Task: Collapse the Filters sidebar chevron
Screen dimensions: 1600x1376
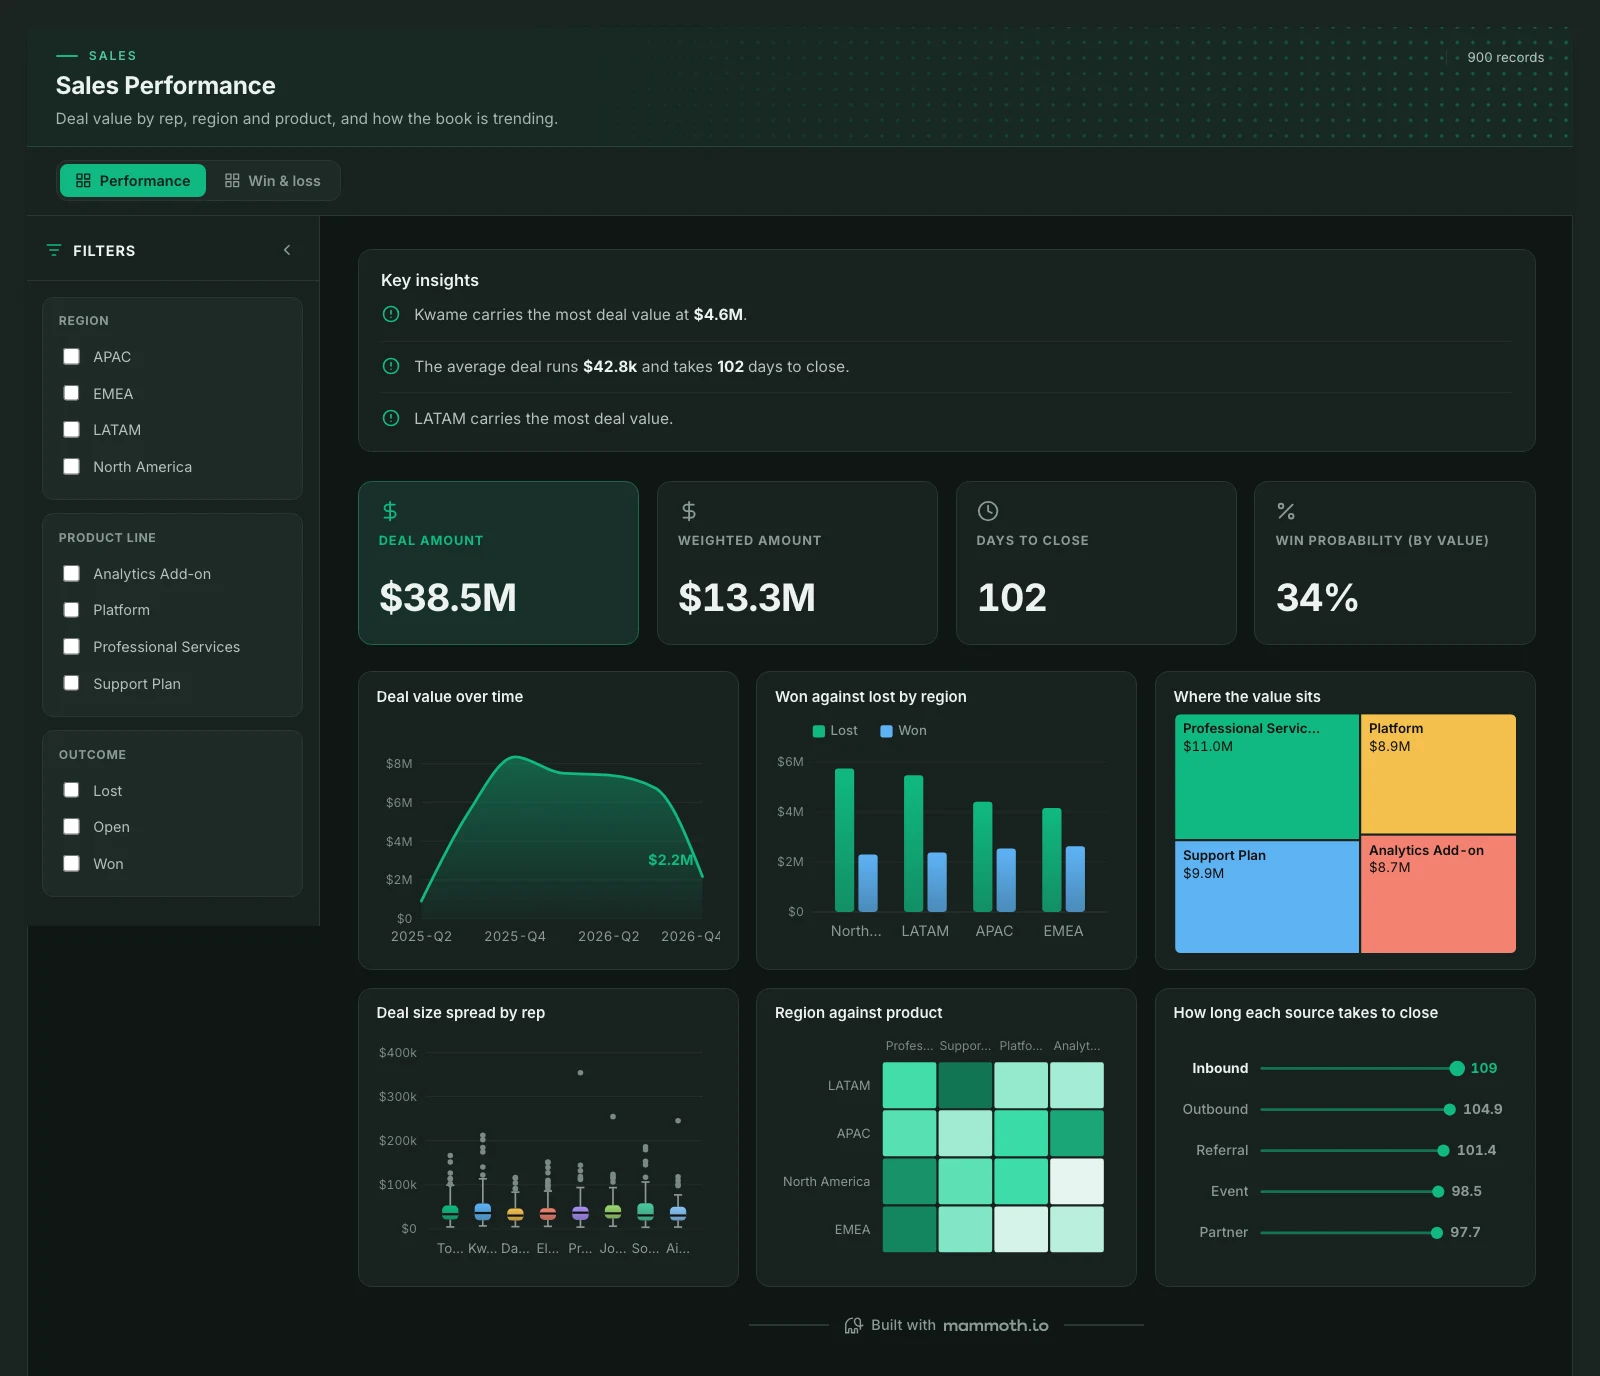Action: 287,250
